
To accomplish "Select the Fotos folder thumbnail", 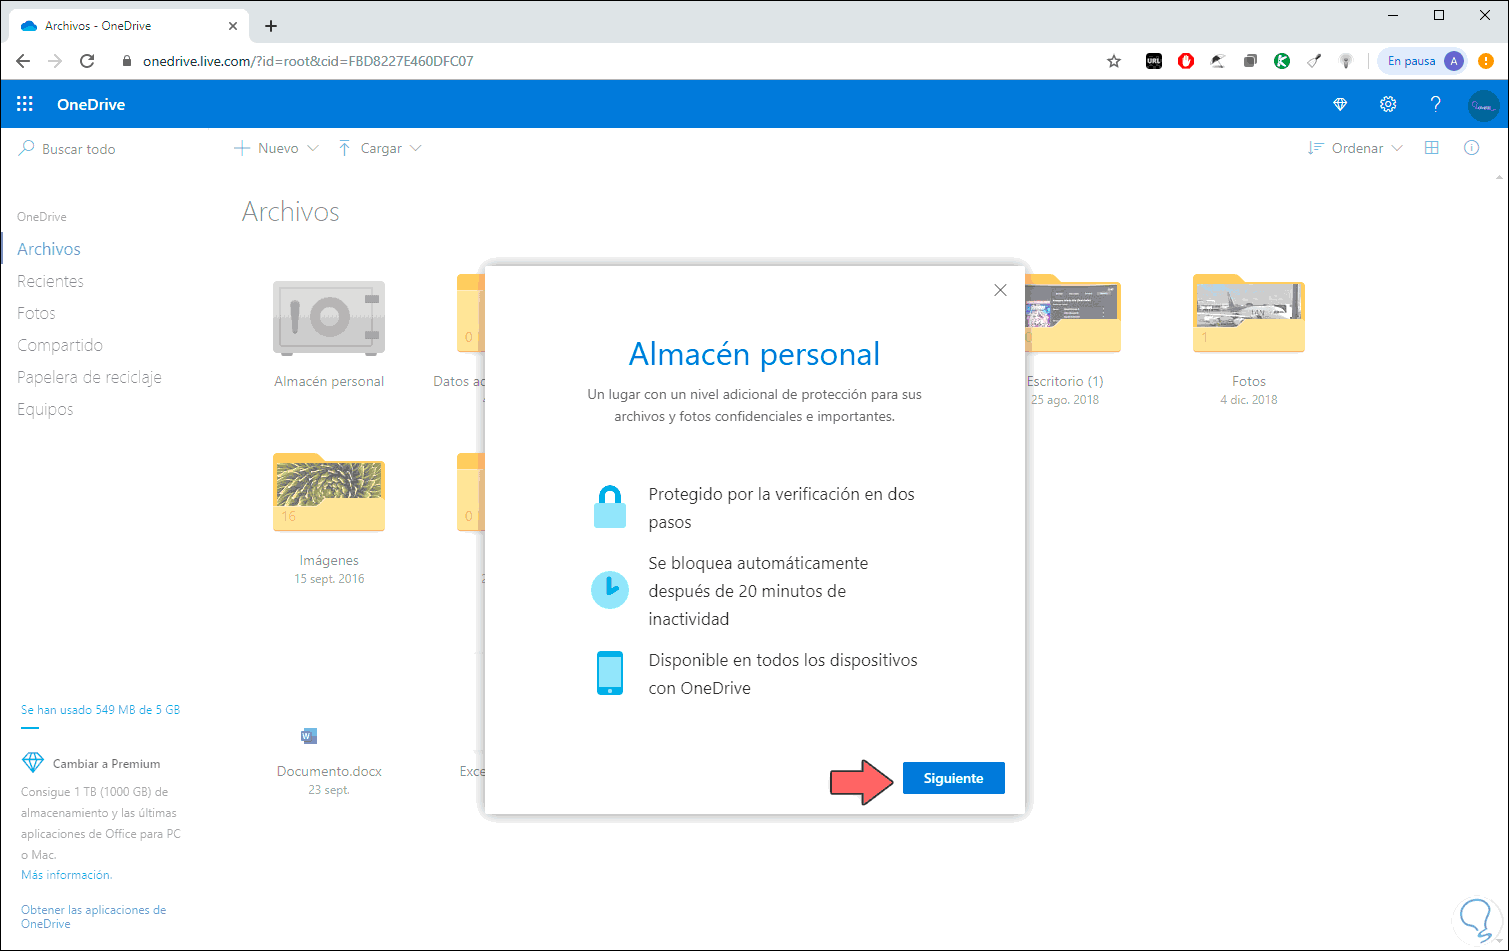I will pyautogui.click(x=1249, y=314).
